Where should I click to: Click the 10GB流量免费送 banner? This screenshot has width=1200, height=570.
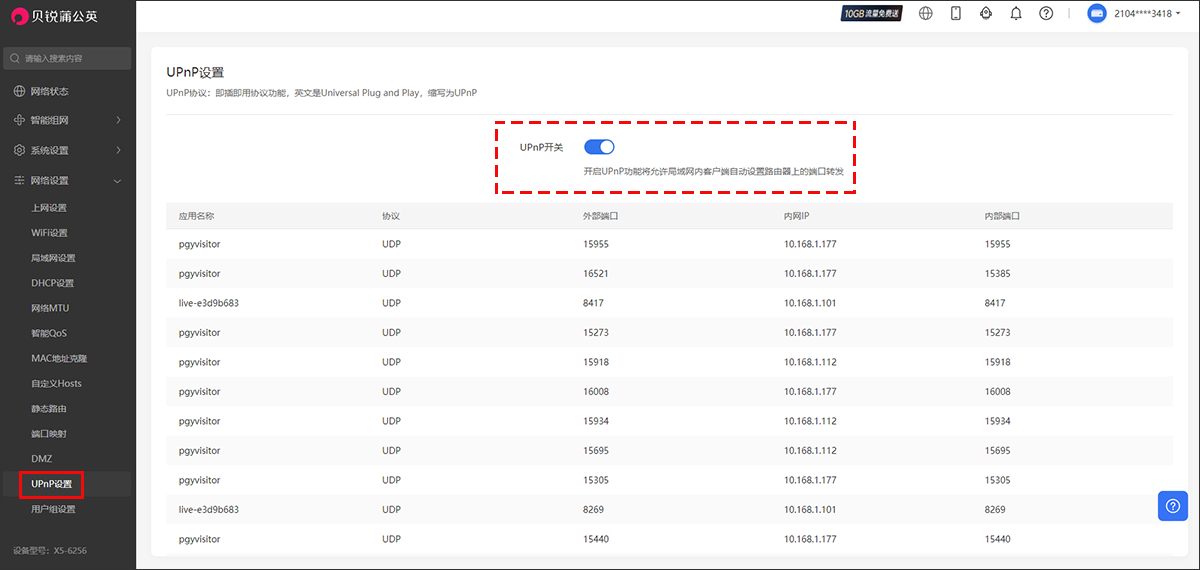(872, 14)
